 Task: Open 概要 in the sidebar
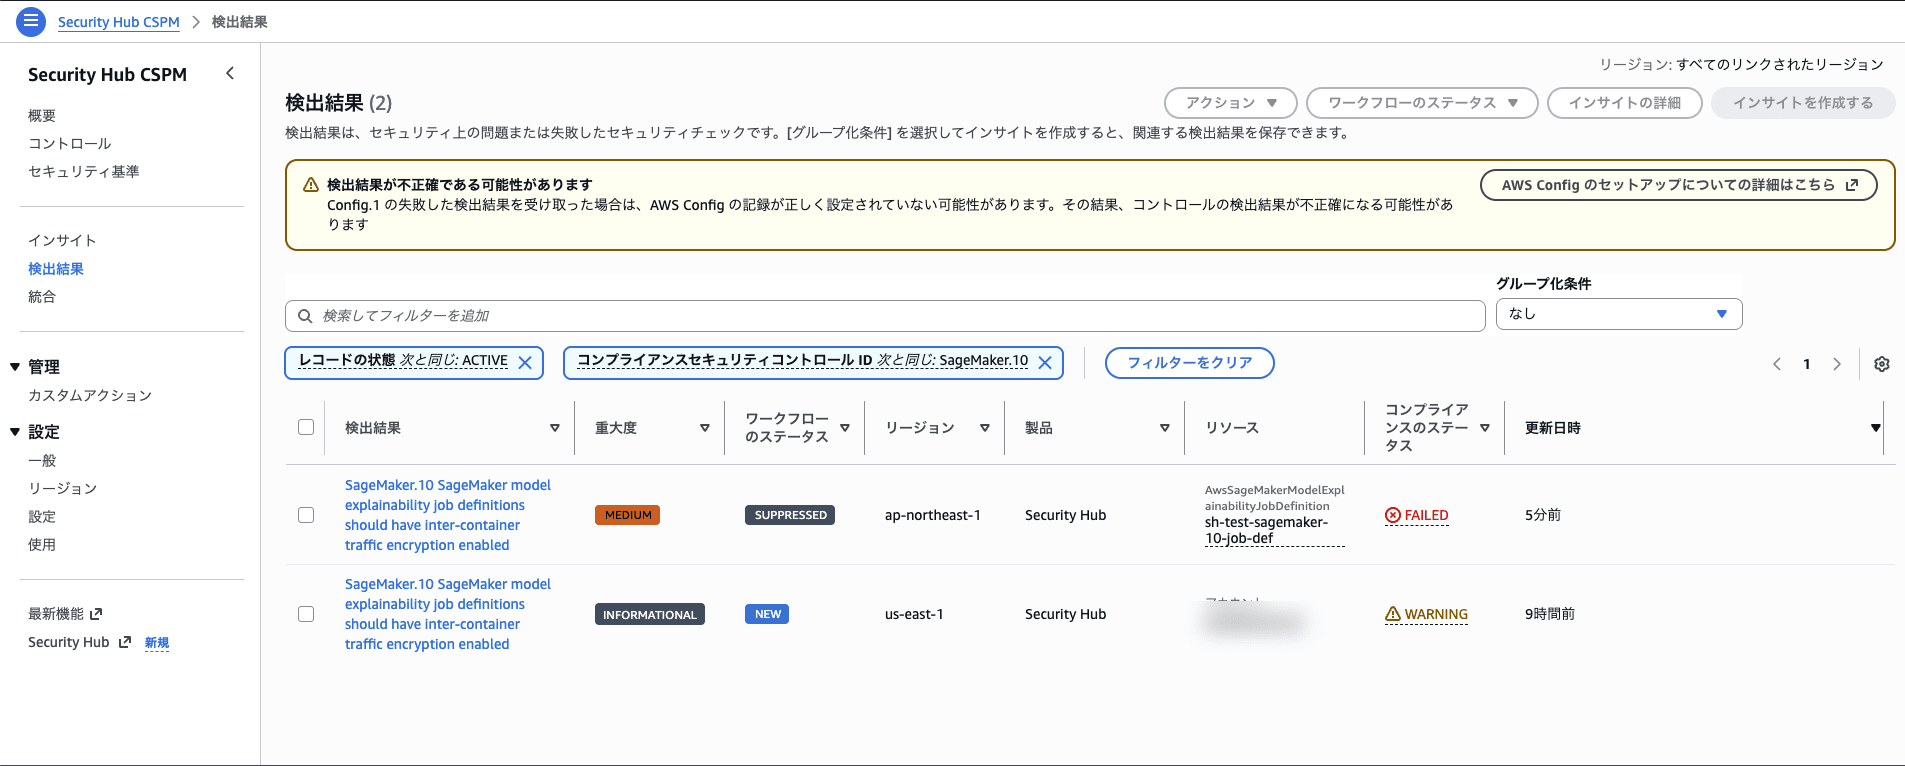pyautogui.click(x=42, y=116)
